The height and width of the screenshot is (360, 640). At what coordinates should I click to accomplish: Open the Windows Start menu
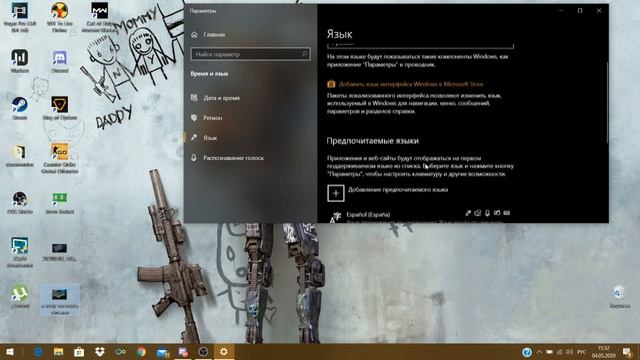10,352
